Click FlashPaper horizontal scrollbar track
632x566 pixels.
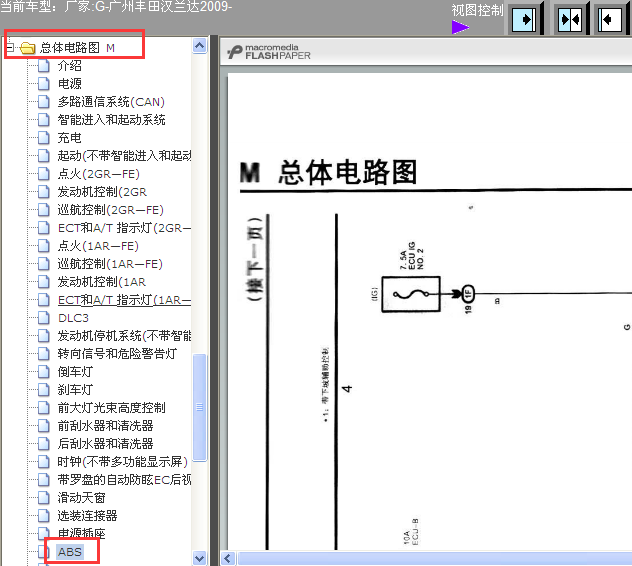point(434,558)
